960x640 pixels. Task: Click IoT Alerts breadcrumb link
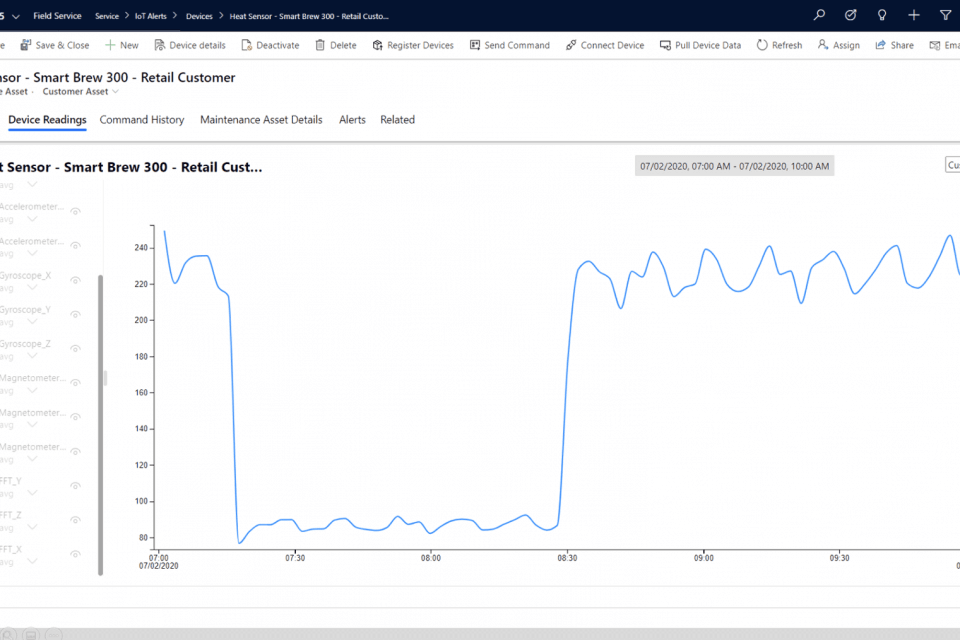(151, 16)
